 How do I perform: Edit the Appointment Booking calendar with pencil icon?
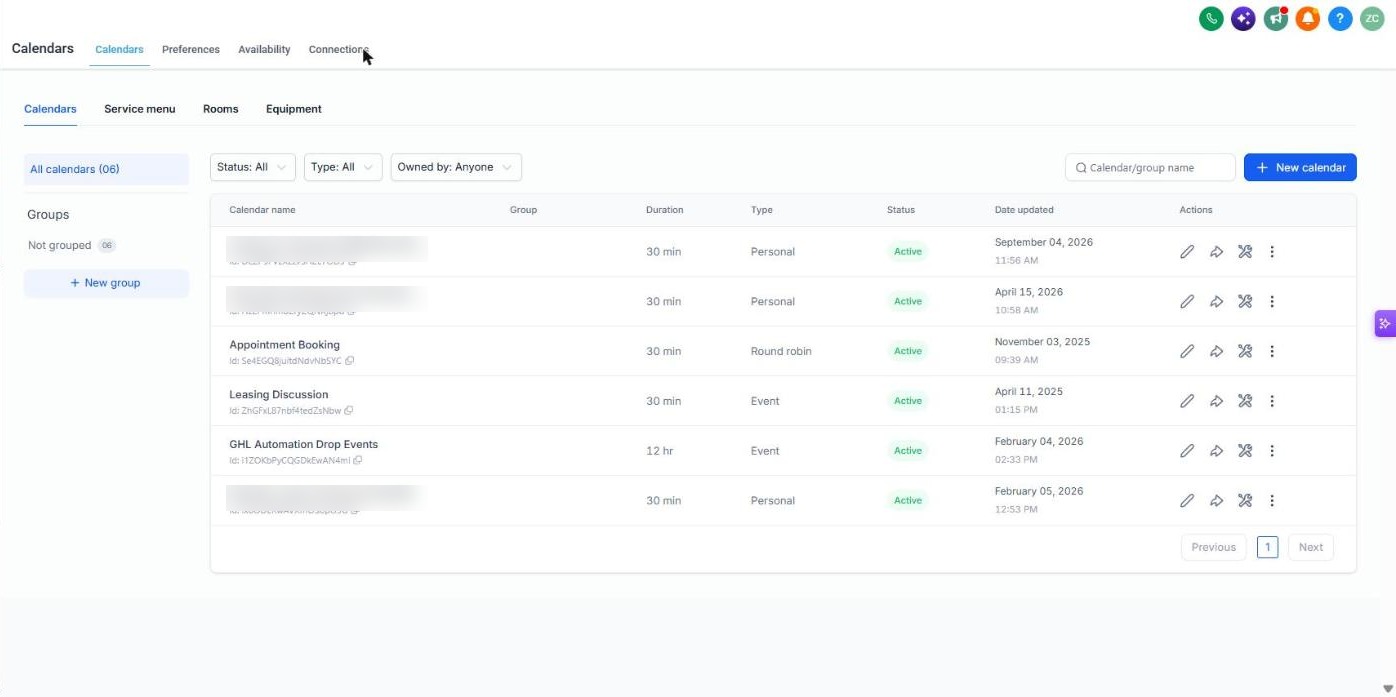click(1187, 351)
